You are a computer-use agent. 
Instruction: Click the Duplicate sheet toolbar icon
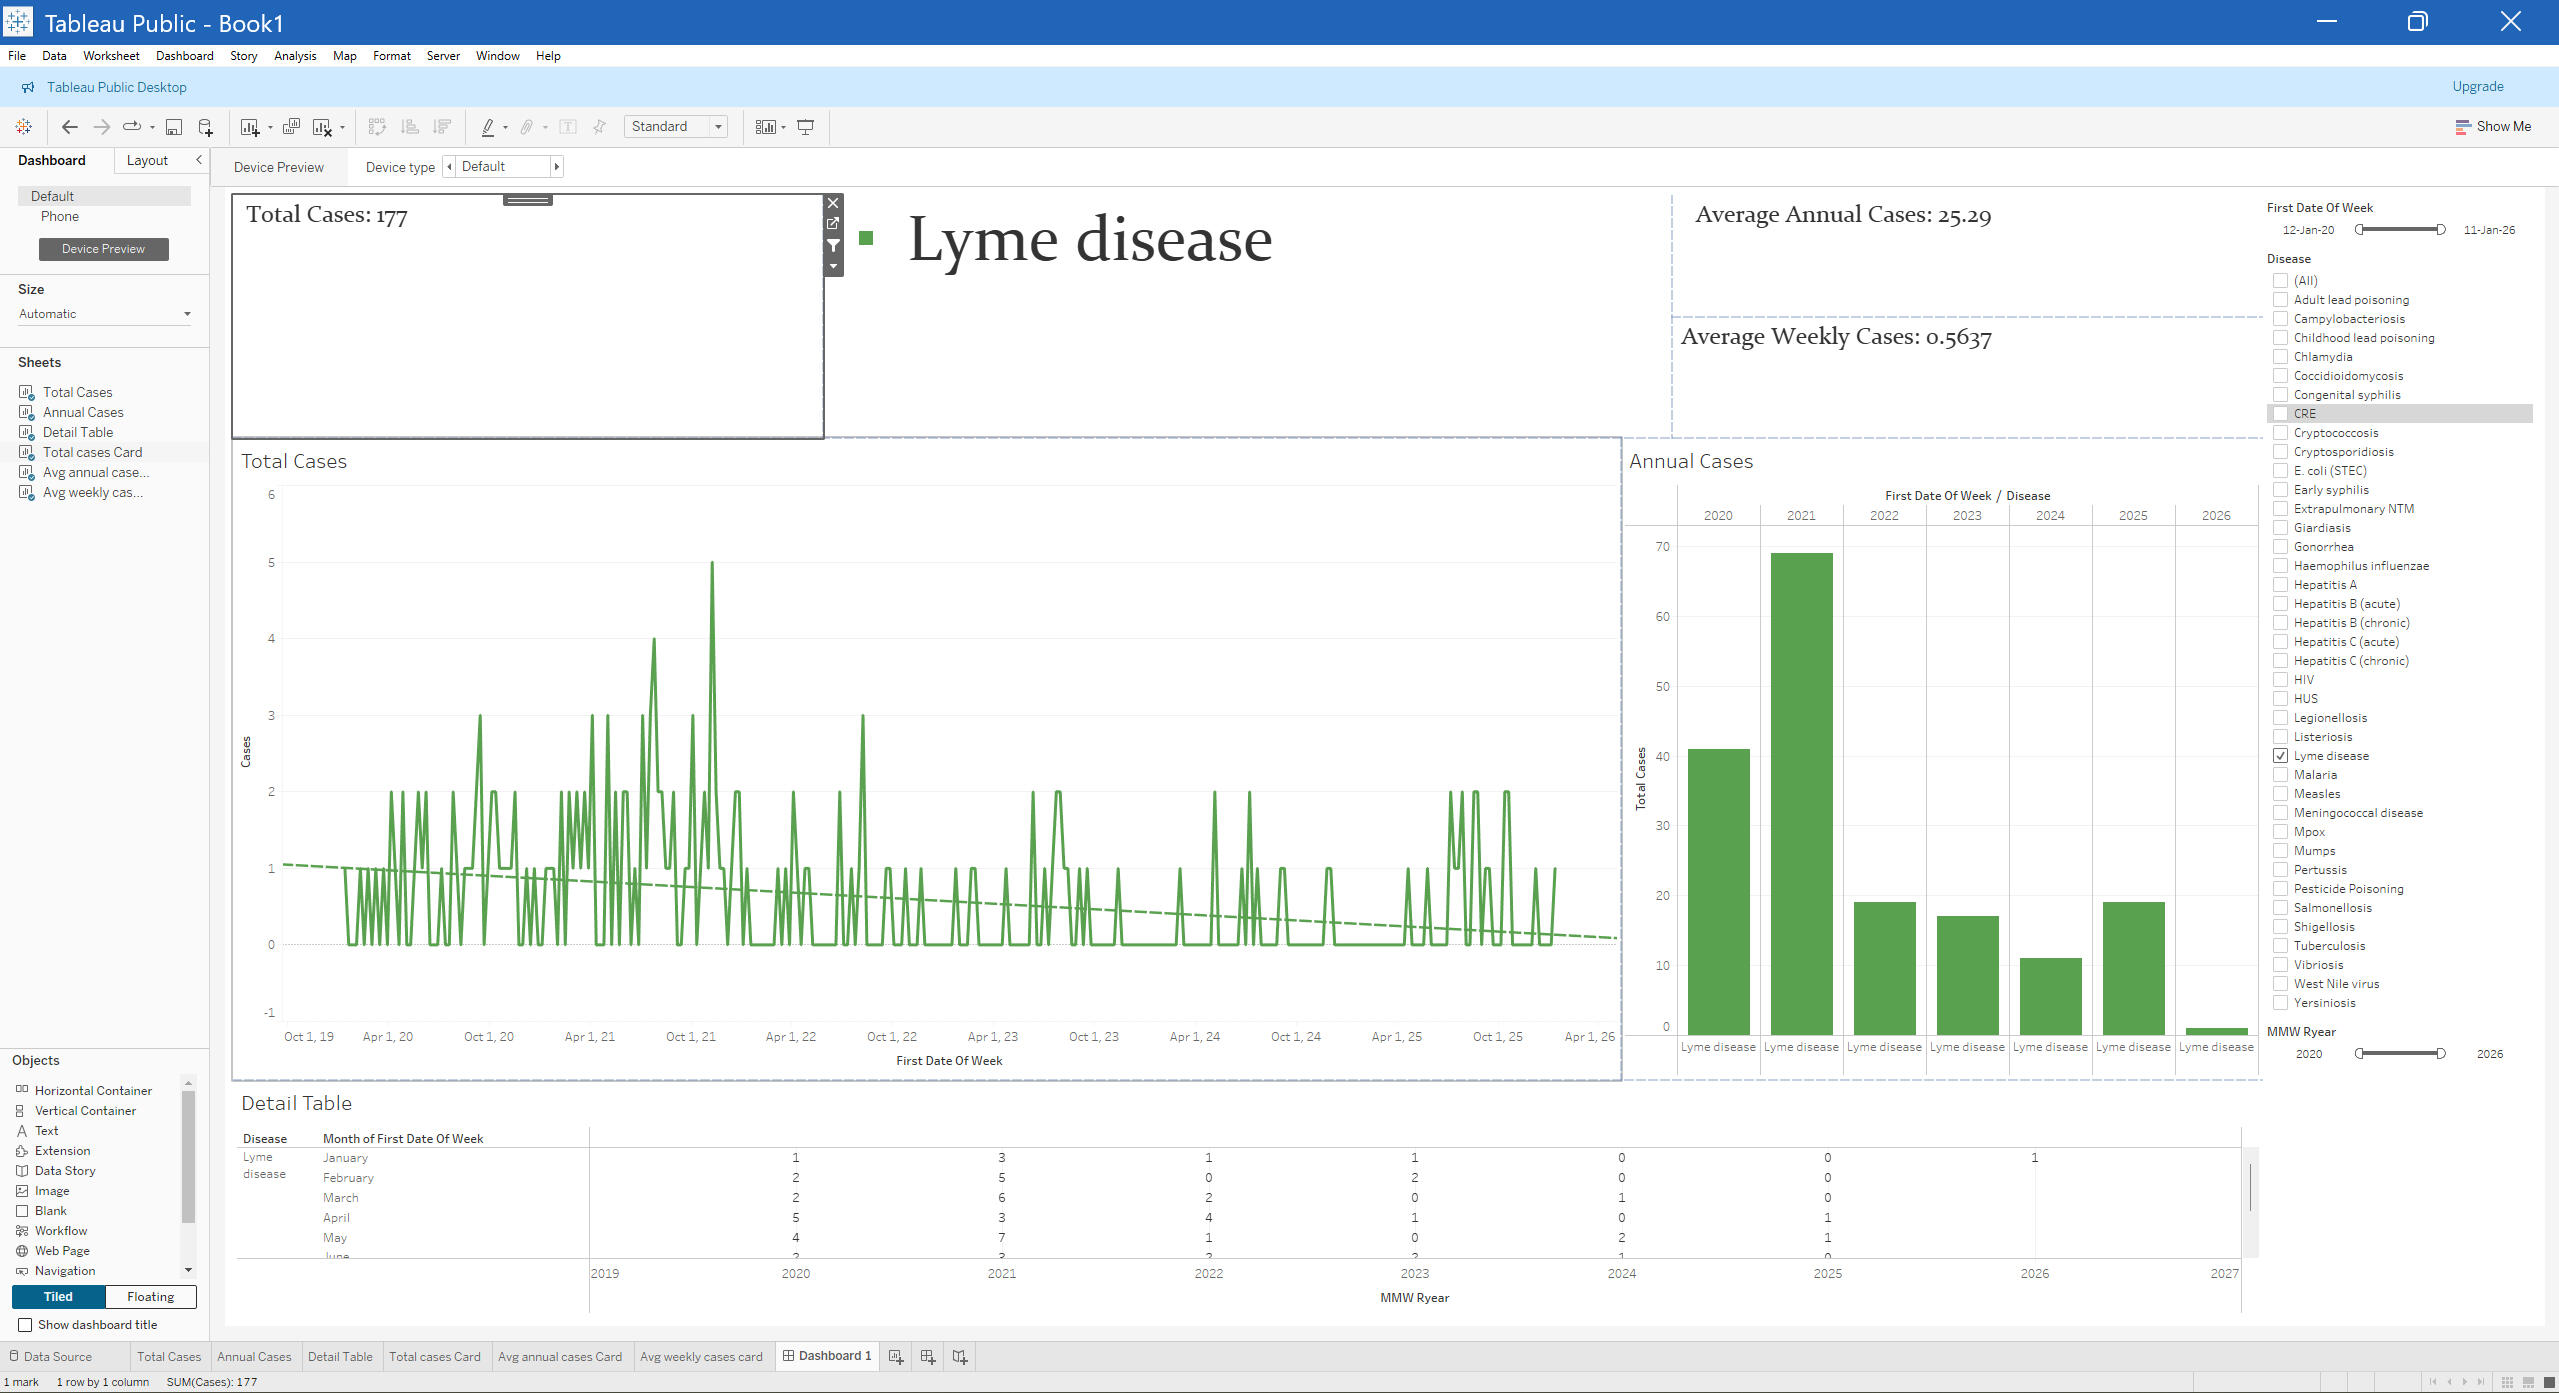click(291, 127)
